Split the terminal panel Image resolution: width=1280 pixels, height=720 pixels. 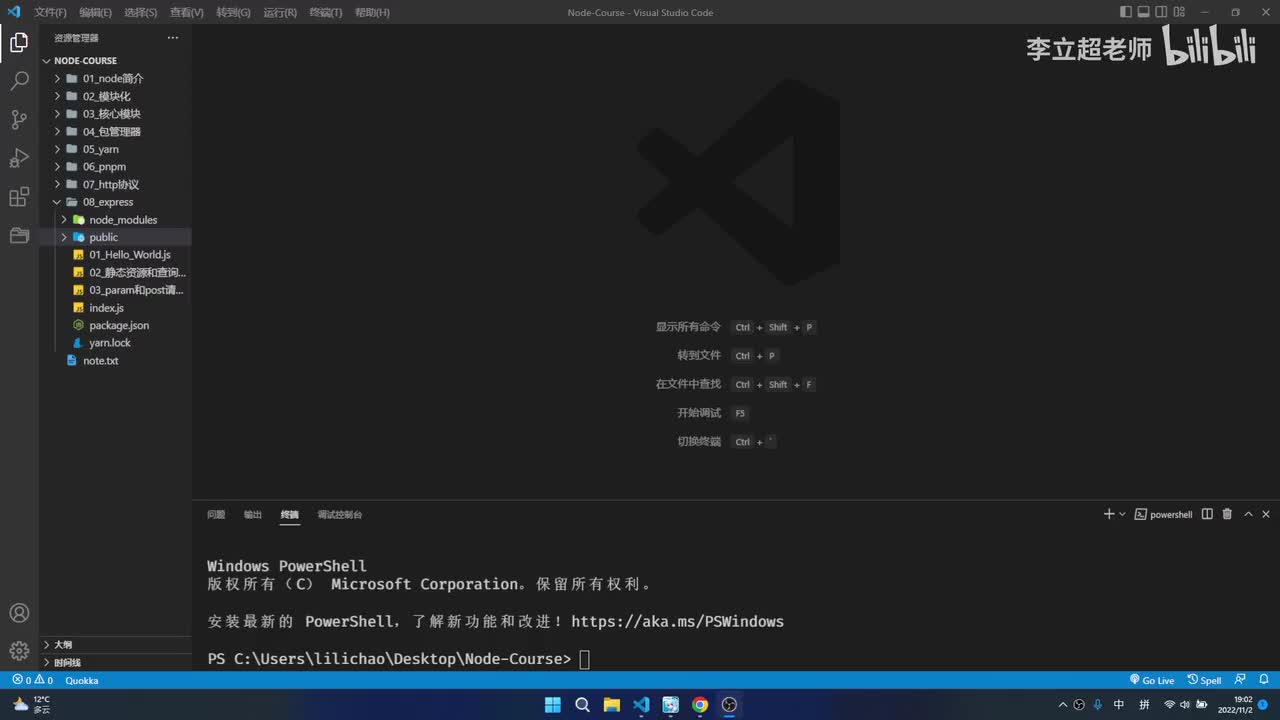coord(1207,514)
